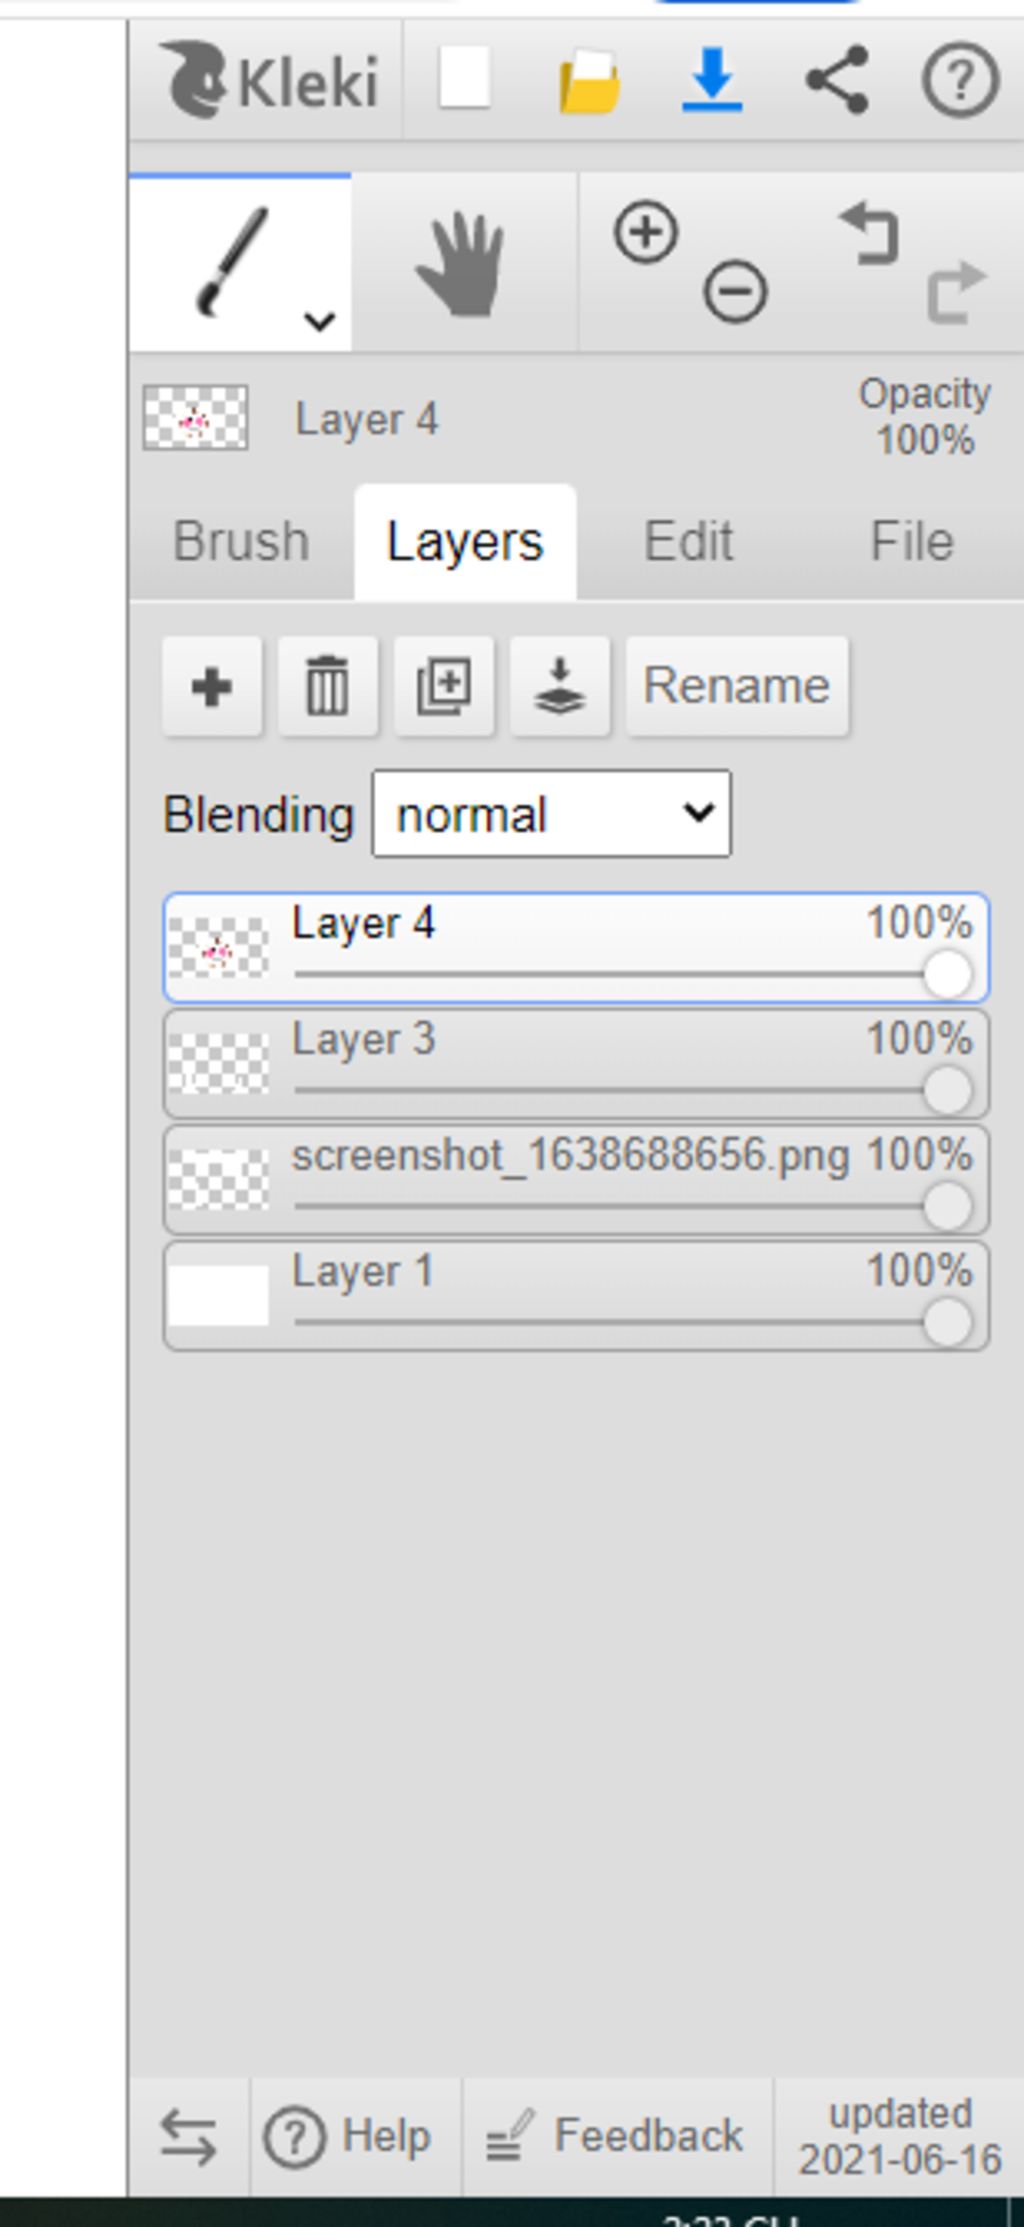Click the Zoom Out minus icon
1024x2227 pixels.
pos(735,292)
